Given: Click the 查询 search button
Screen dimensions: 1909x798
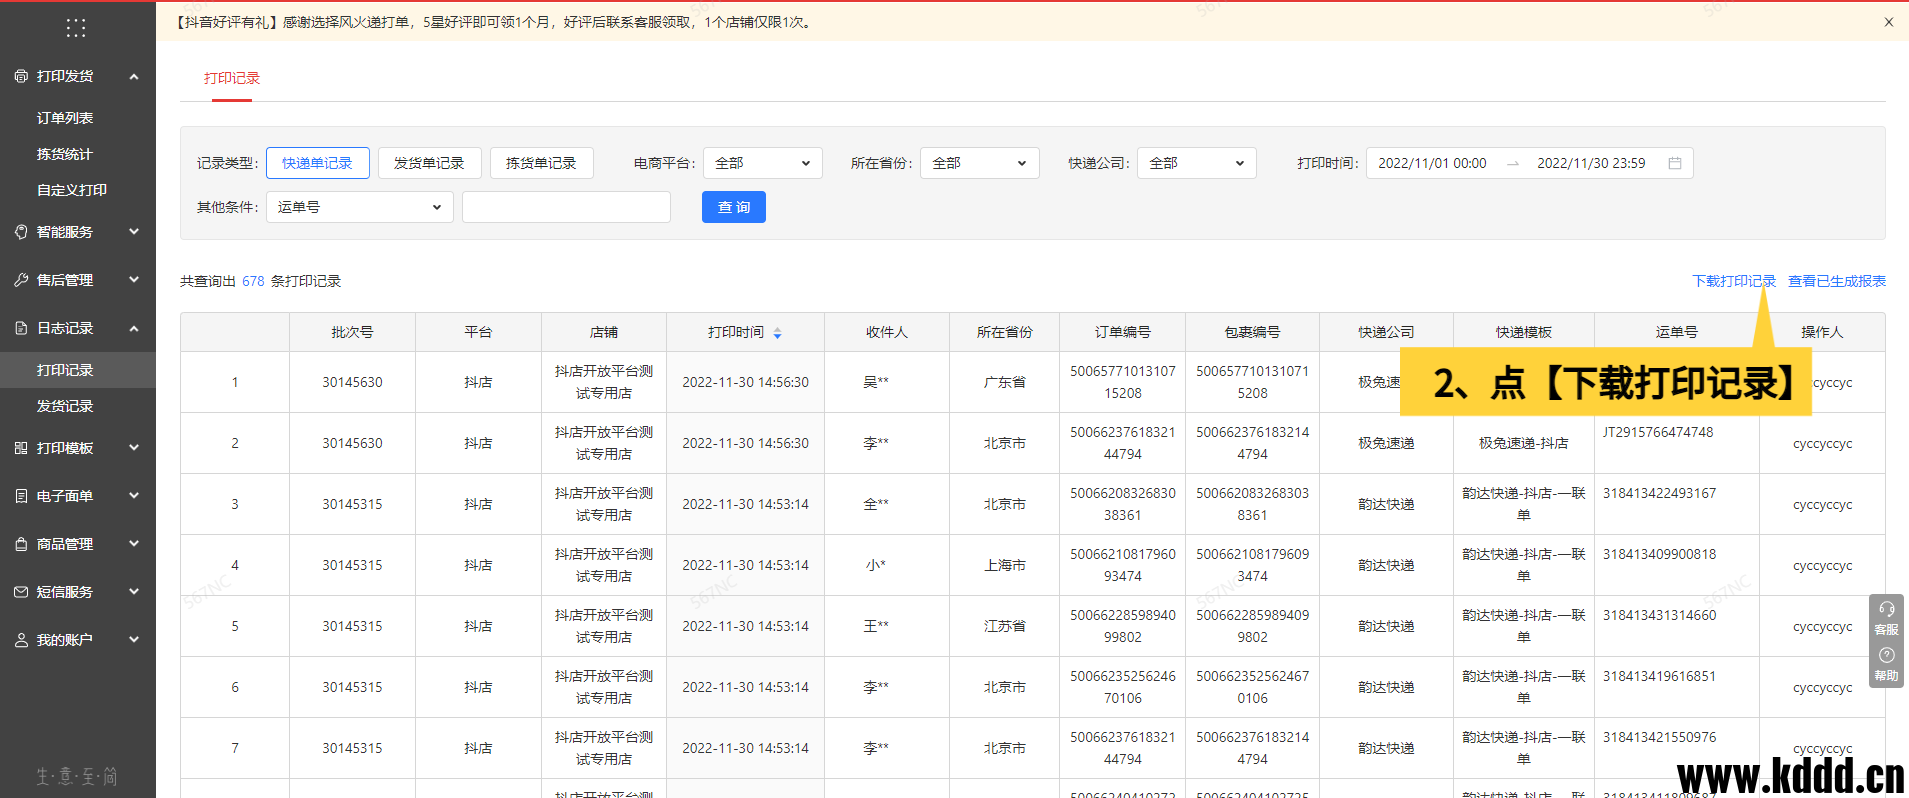Looking at the screenshot, I should tap(734, 207).
